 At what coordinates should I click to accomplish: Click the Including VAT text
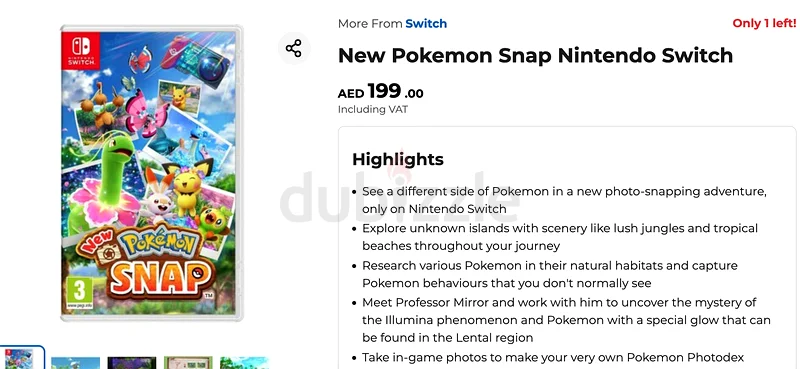click(x=373, y=109)
